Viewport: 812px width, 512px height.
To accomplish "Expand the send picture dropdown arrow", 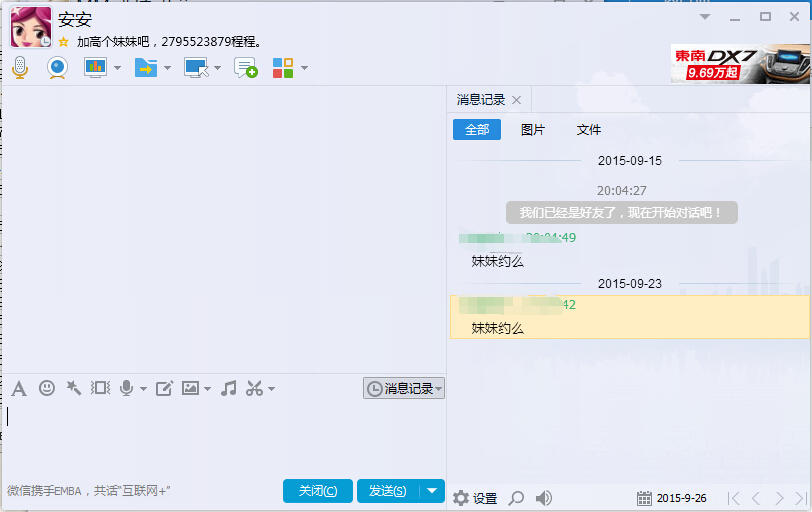I will (x=208, y=389).
